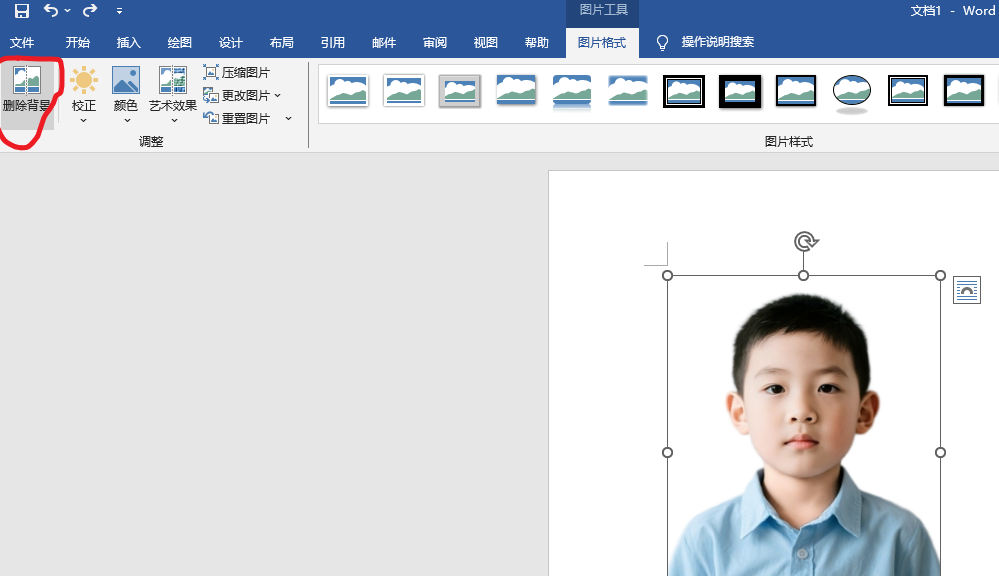Viewport: 999px width, 576px height.
Task: Click the Redo icon
Action: [x=90, y=10]
